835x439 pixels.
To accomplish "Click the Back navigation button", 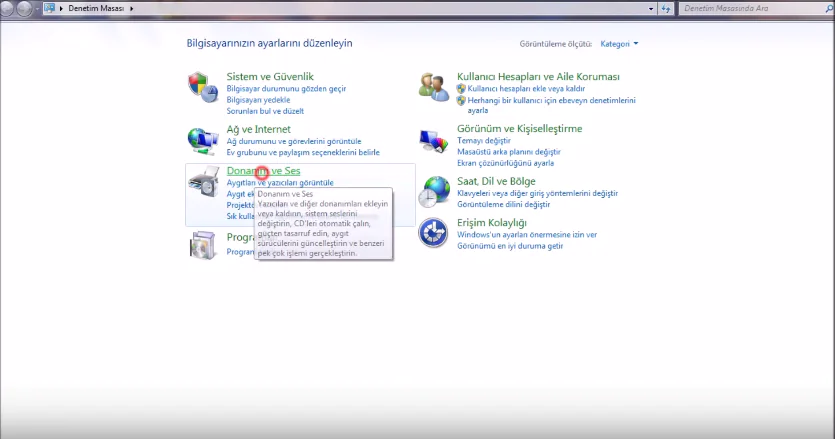I will click(x=7, y=9).
